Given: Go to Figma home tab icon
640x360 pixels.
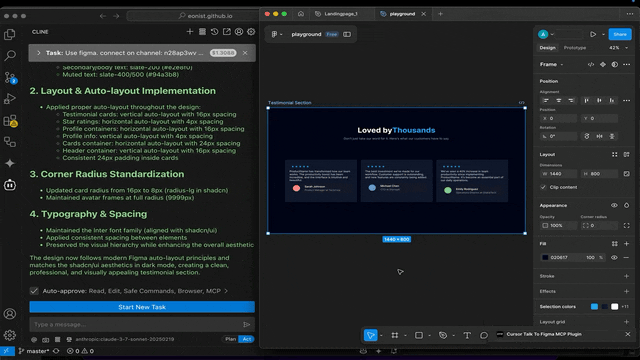Looking at the screenshot, I should pyautogui.click(x=301, y=14).
